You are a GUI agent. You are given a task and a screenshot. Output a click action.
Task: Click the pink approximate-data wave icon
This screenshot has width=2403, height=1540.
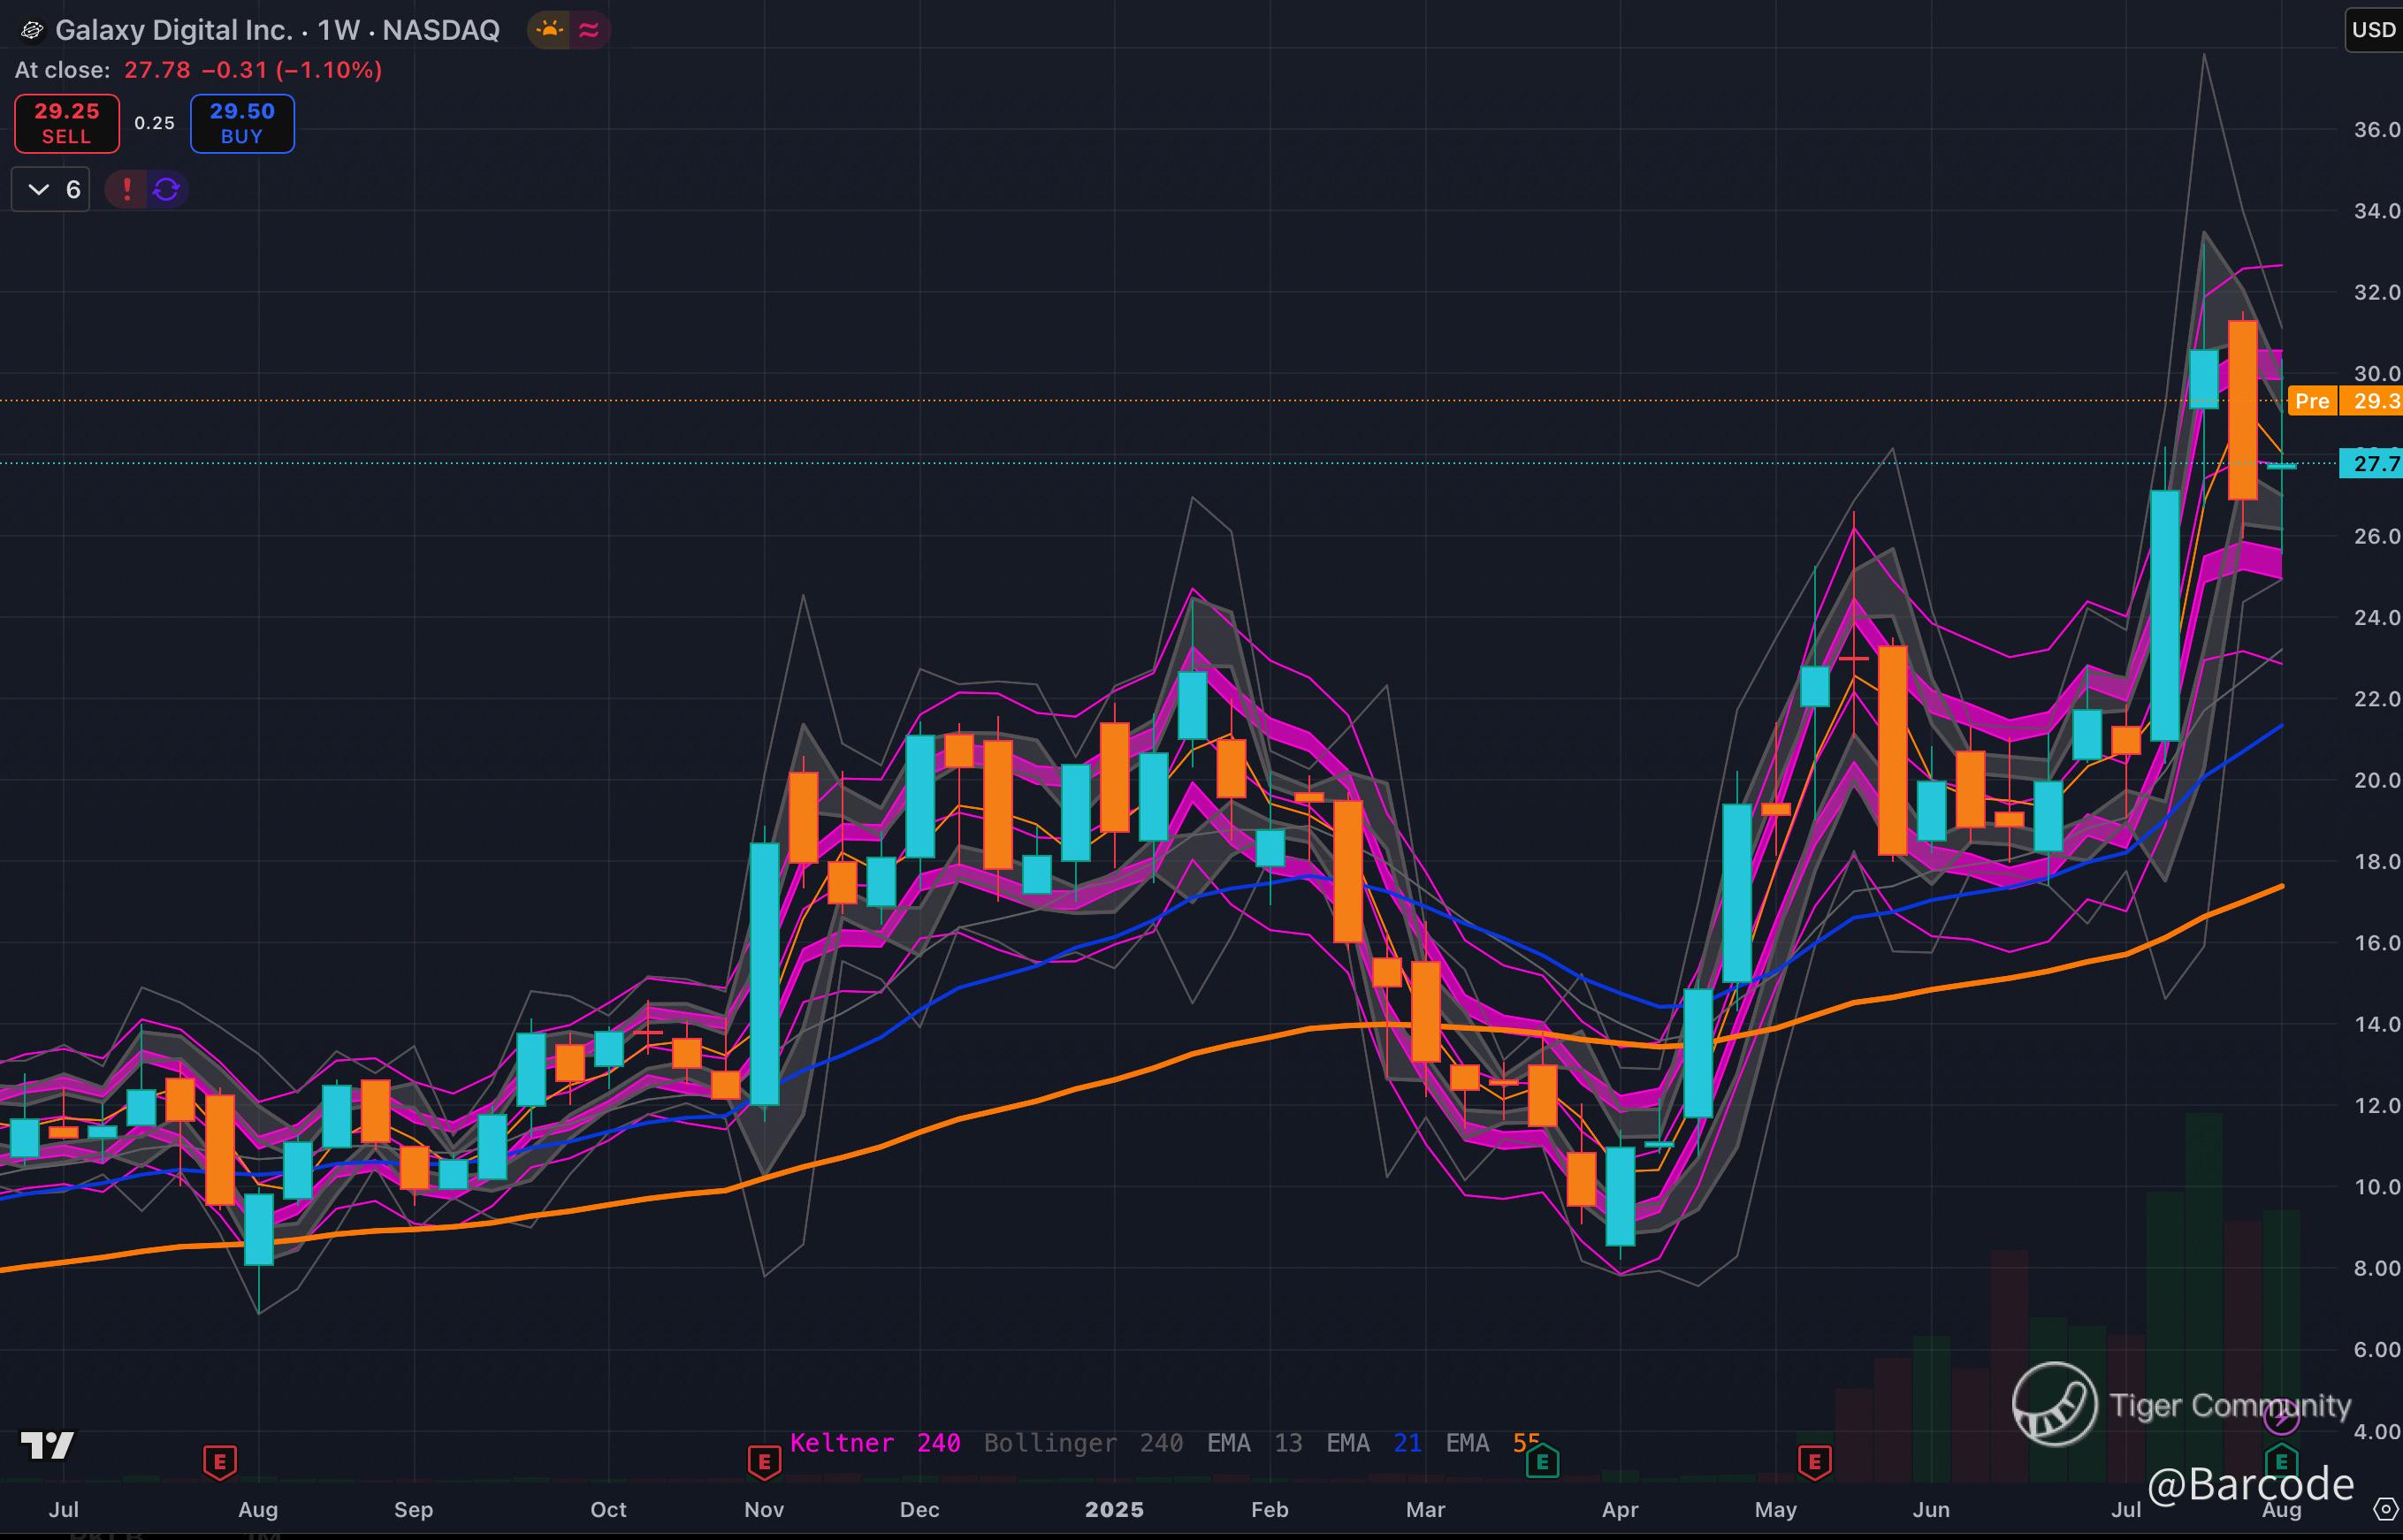(589, 30)
